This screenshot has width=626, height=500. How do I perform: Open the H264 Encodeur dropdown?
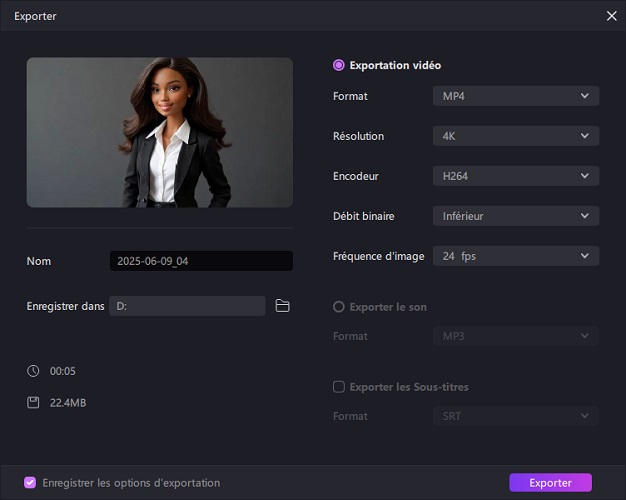tap(516, 176)
